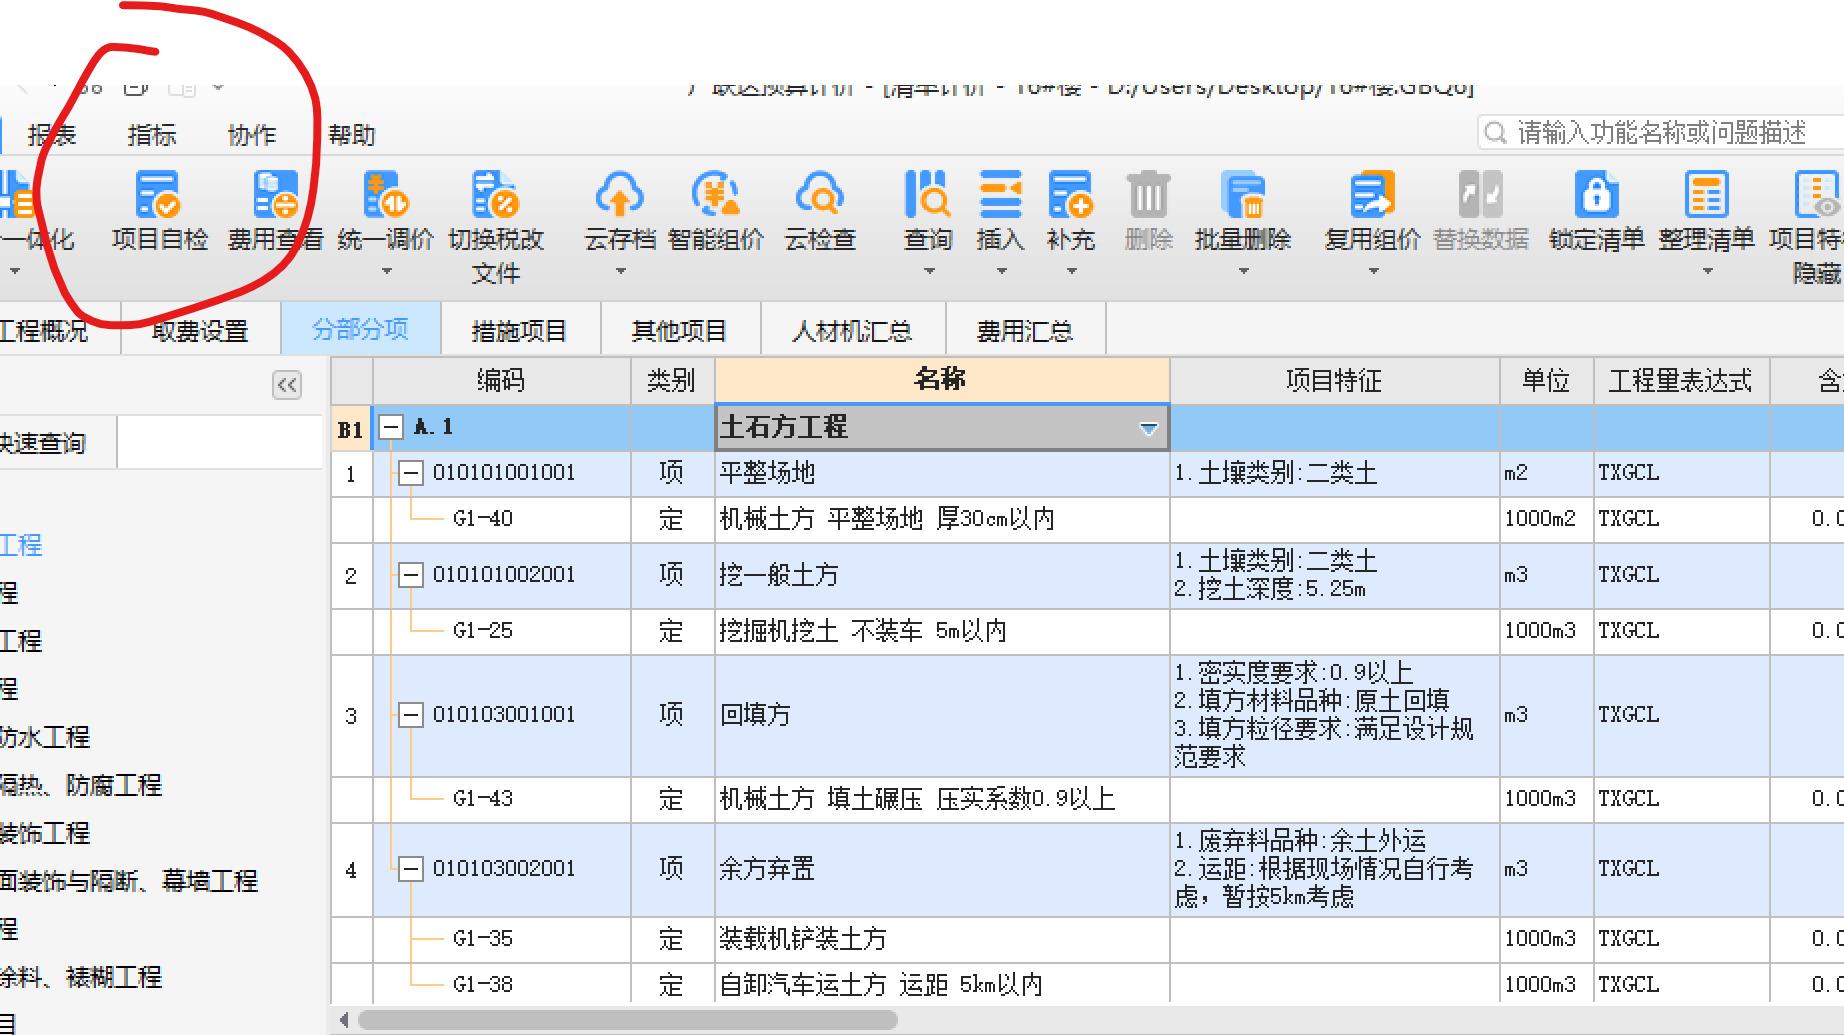Click the function search input field
The image size is (1844, 1035).
[x=1661, y=132]
